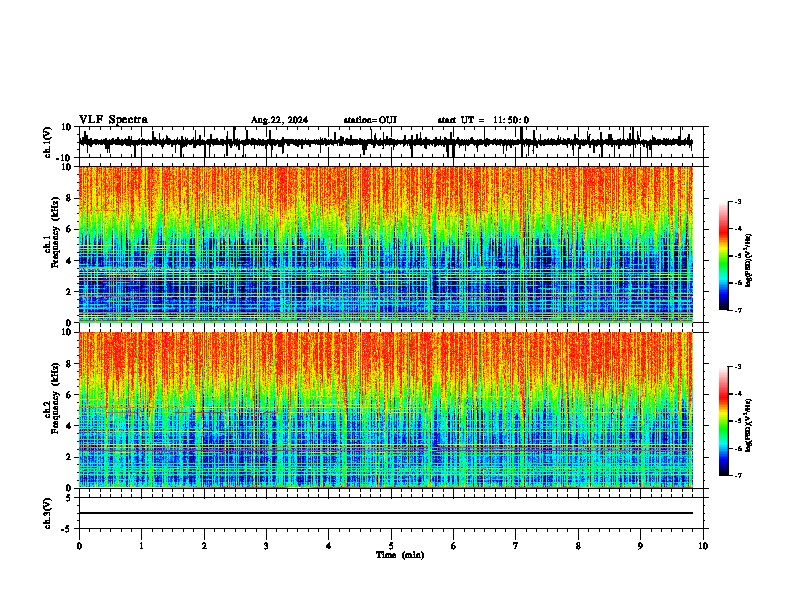The width and height of the screenshot is (792, 612).
Task: Select the date label "Aug.22, 2024"
Action: coord(279,120)
